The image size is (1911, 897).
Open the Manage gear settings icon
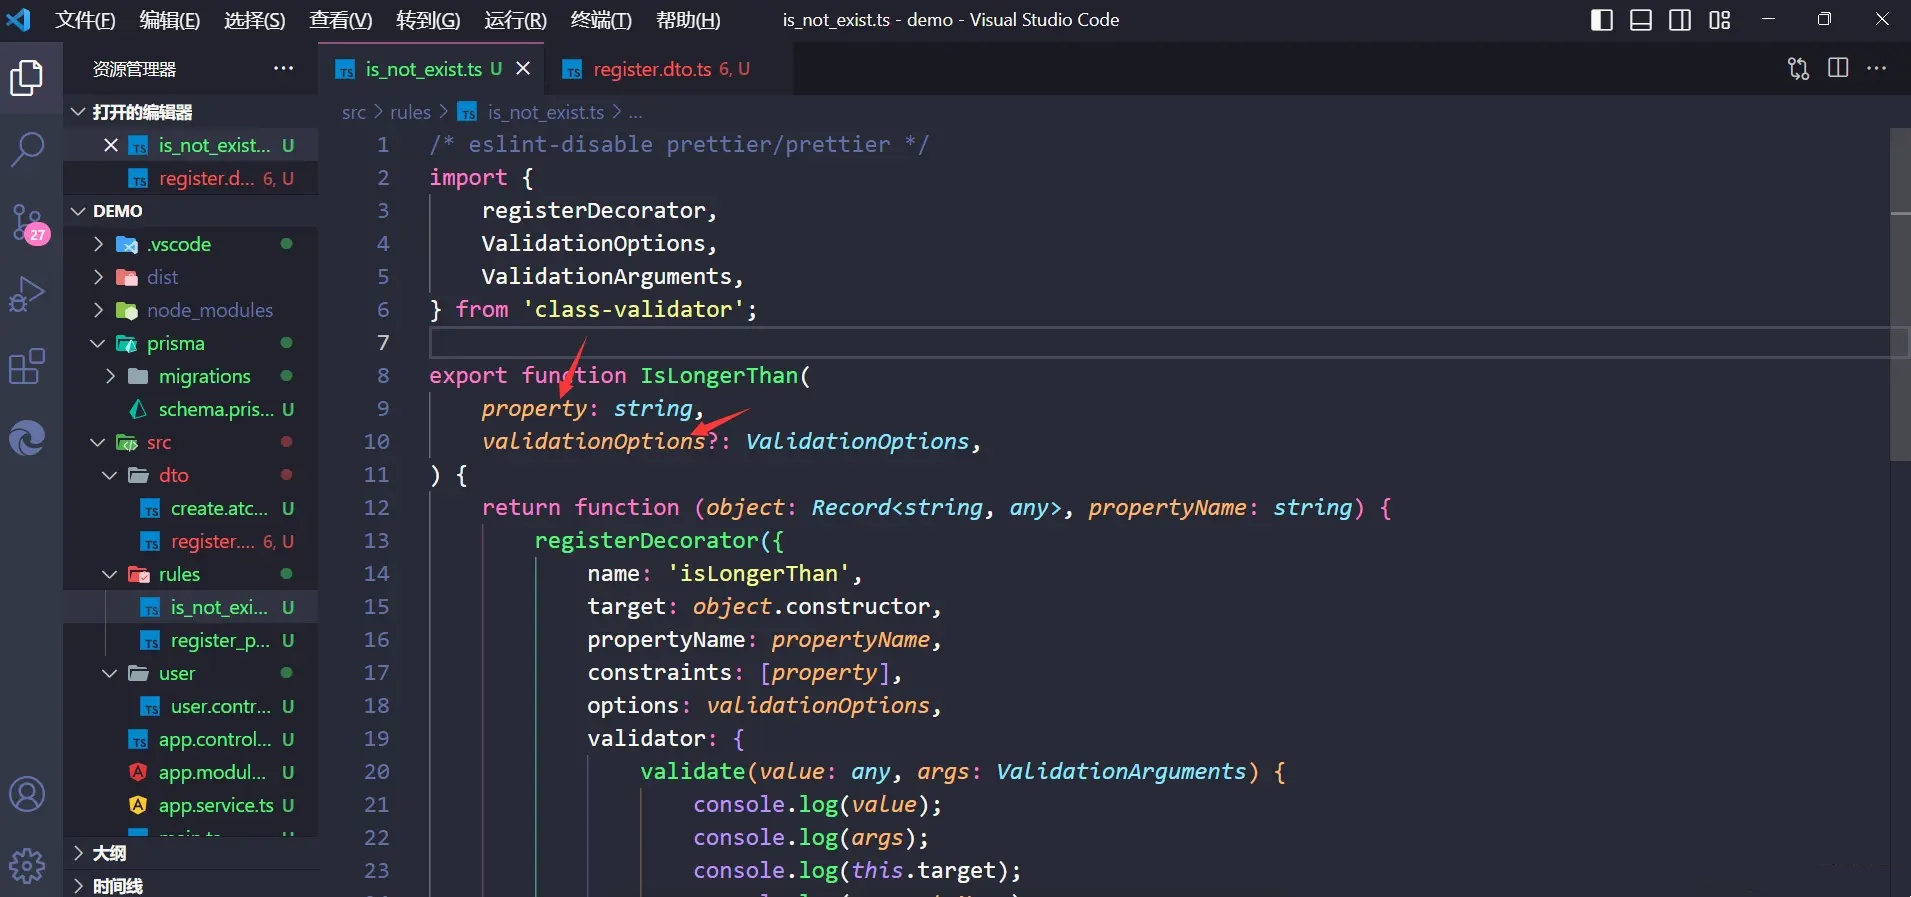[x=27, y=865]
